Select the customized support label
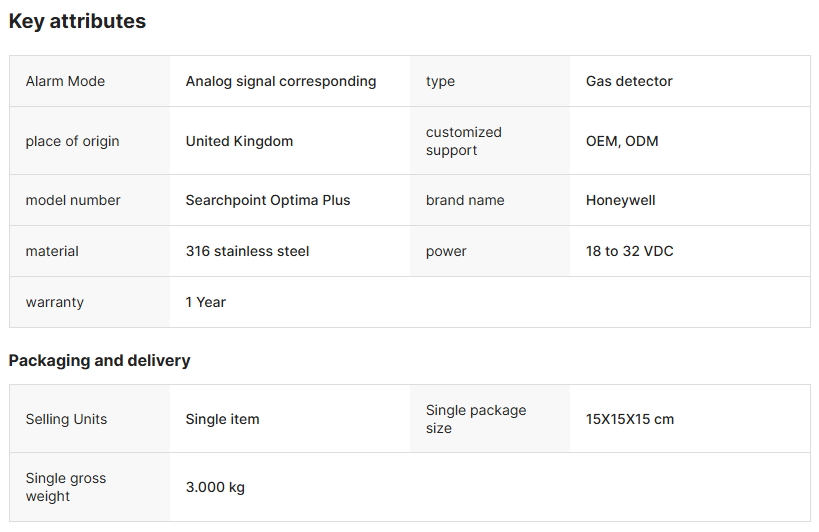The image size is (819, 532). pyautogui.click(x=464, y=141)
